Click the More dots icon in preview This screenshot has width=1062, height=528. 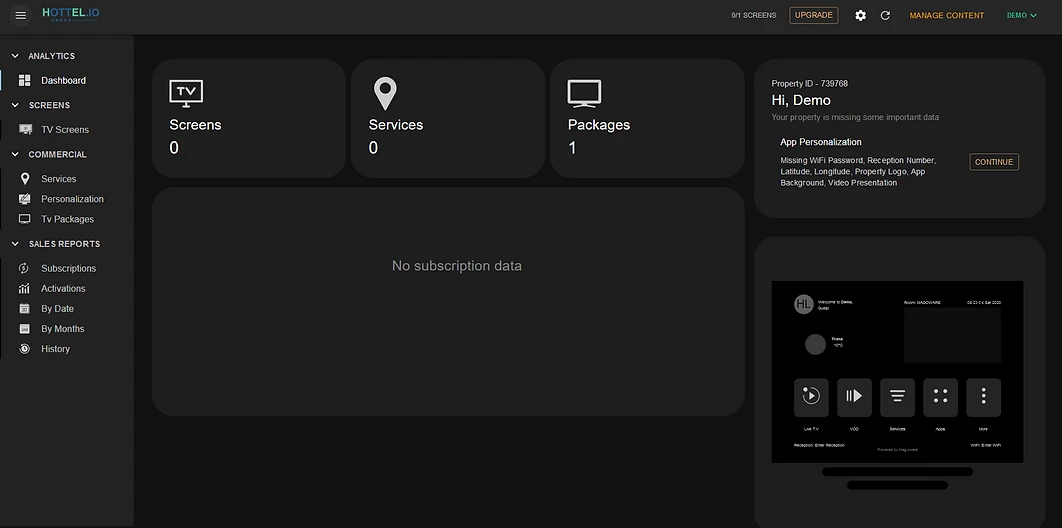(x=983, y=397)
